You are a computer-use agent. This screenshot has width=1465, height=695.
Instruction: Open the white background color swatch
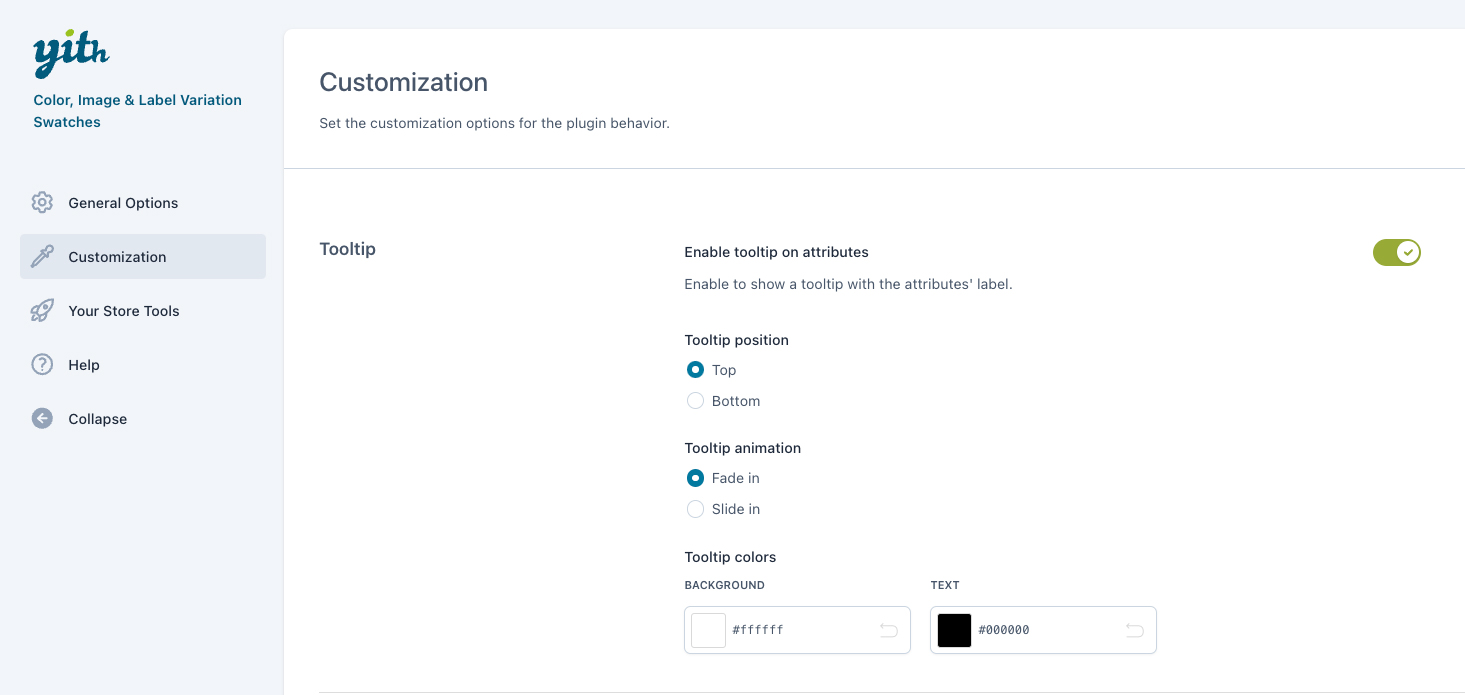pos(708,630)
